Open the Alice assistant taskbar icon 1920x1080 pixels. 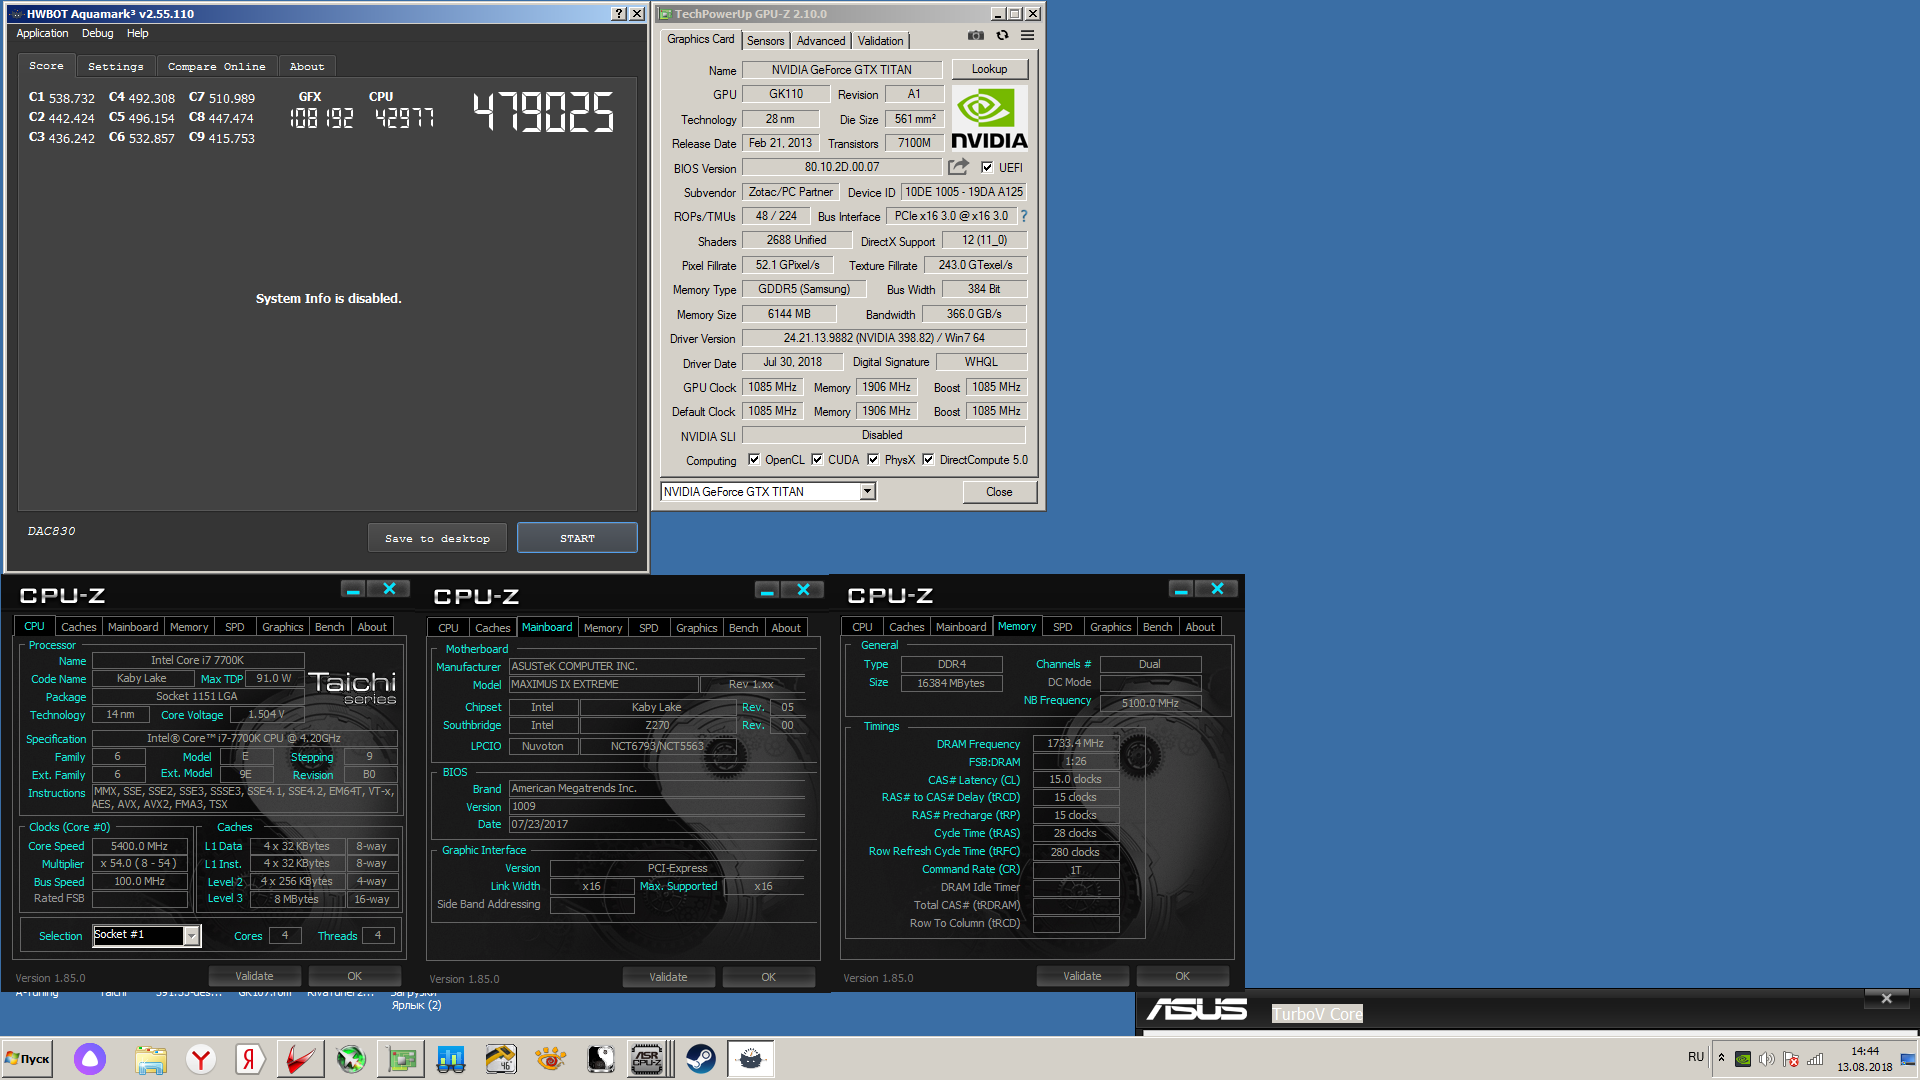(90, 1059)
